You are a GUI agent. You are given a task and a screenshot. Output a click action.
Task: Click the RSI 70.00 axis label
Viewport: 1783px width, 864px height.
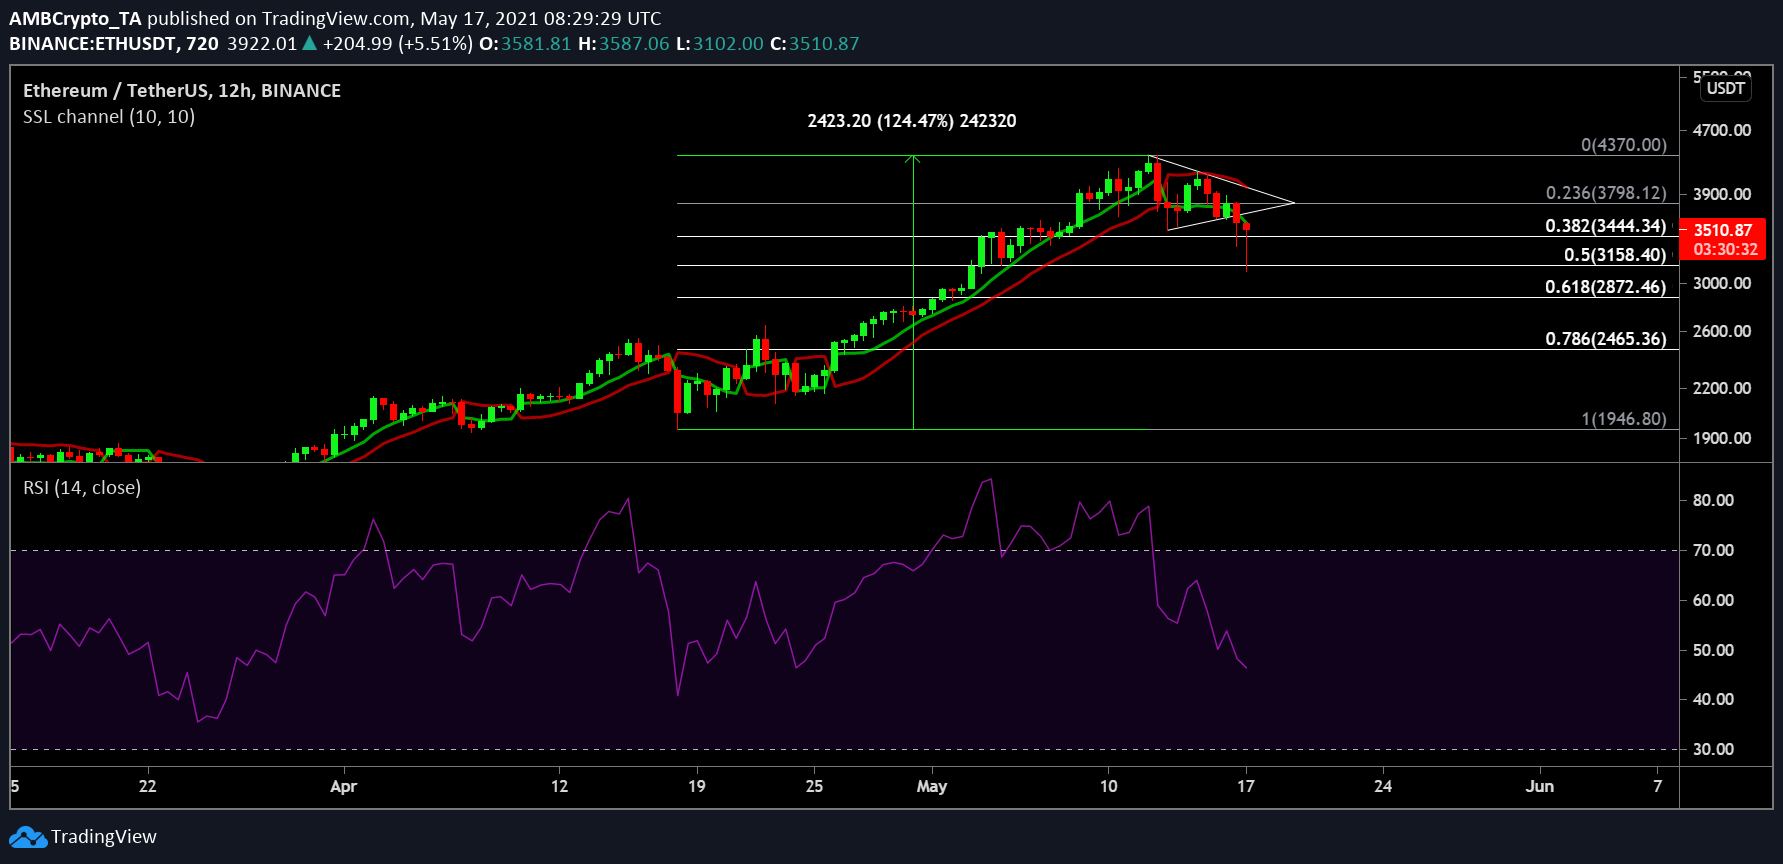pos(1713,550)
